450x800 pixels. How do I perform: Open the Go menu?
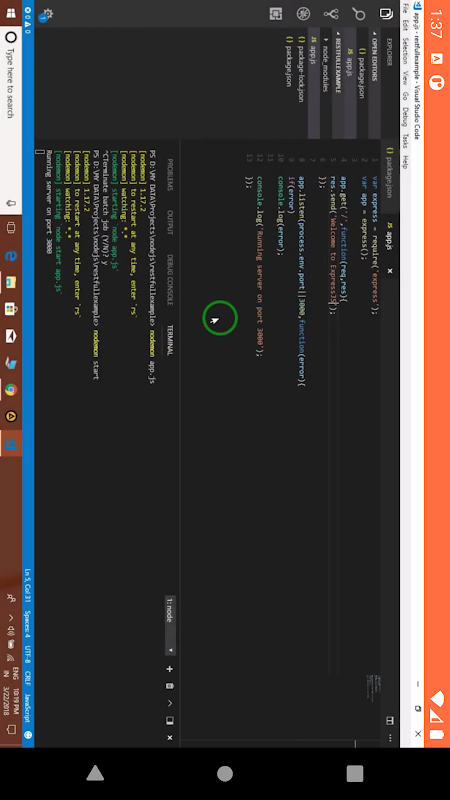[x=405, y=96]
